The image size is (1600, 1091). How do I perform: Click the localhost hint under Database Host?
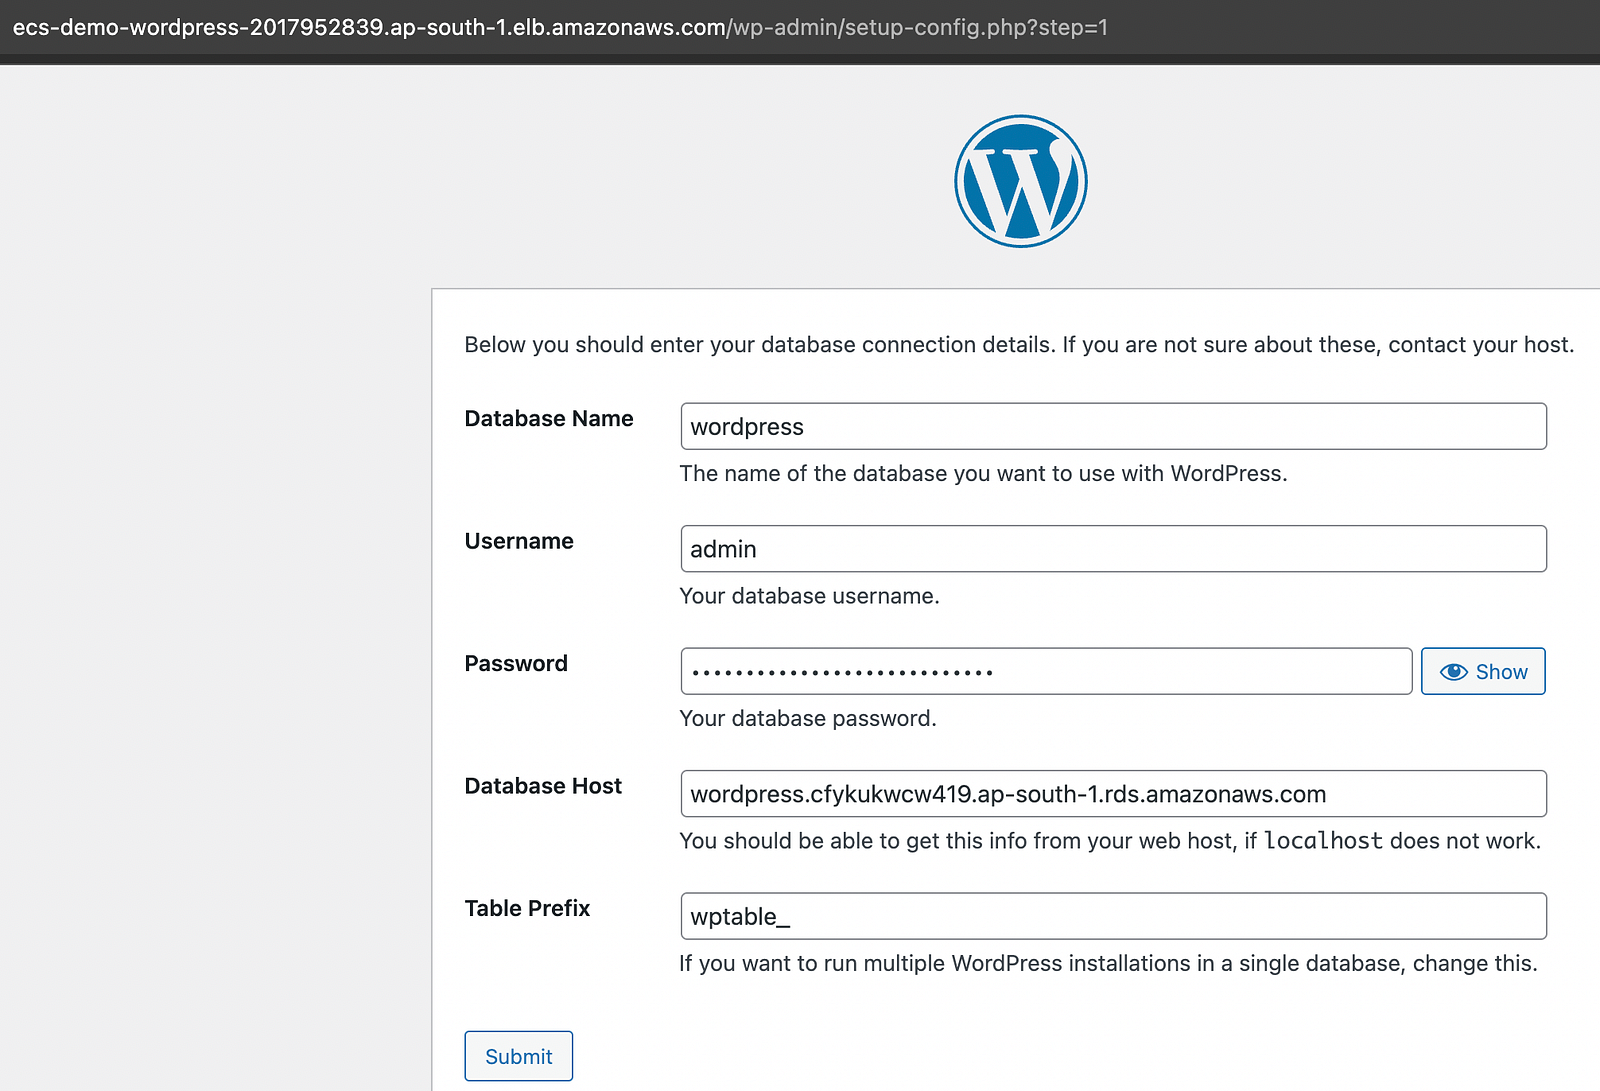tap(1110, 841)
